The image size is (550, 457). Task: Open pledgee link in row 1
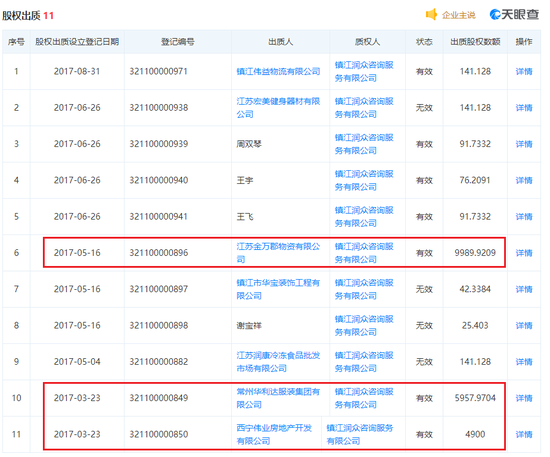point(364,72)
